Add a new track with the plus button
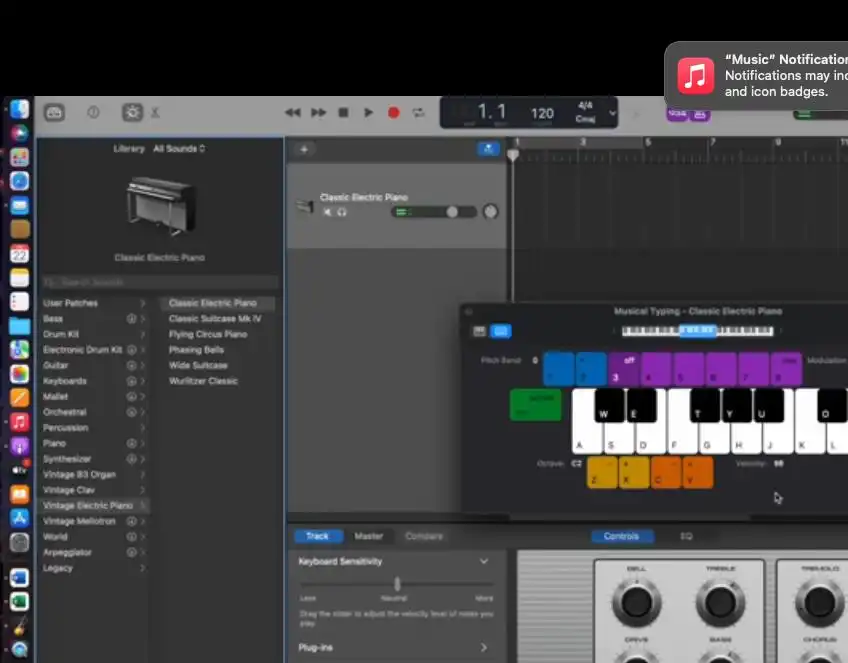 point(304,149)
